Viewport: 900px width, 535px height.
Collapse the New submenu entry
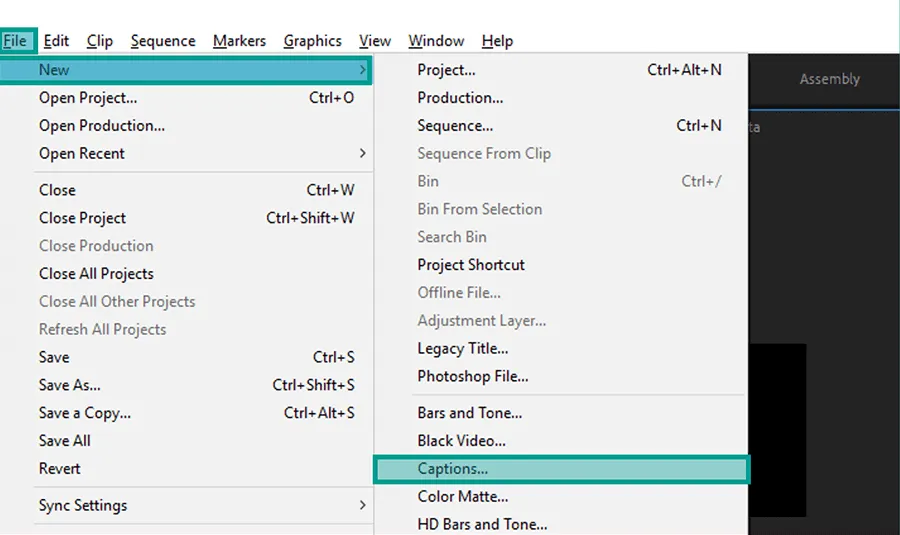[x=186, y=70]
